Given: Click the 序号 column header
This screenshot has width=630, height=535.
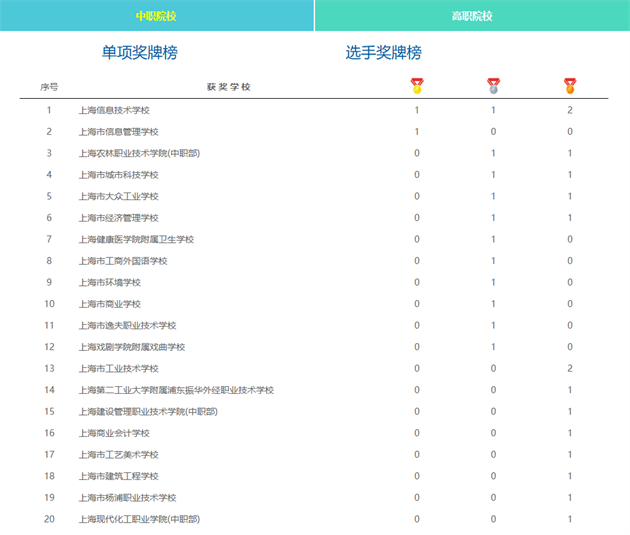Looking at the screenshot, I should click(49, 87).
